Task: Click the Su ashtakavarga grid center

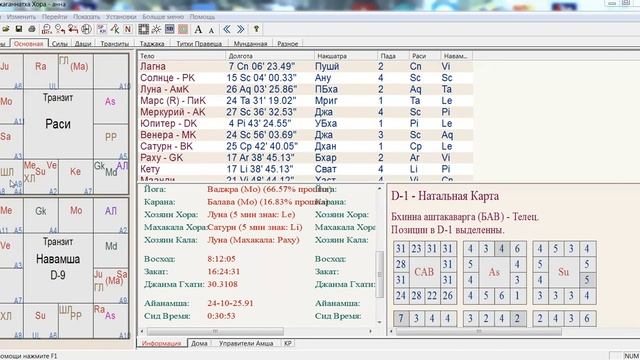Action: (x=563, y=272)
